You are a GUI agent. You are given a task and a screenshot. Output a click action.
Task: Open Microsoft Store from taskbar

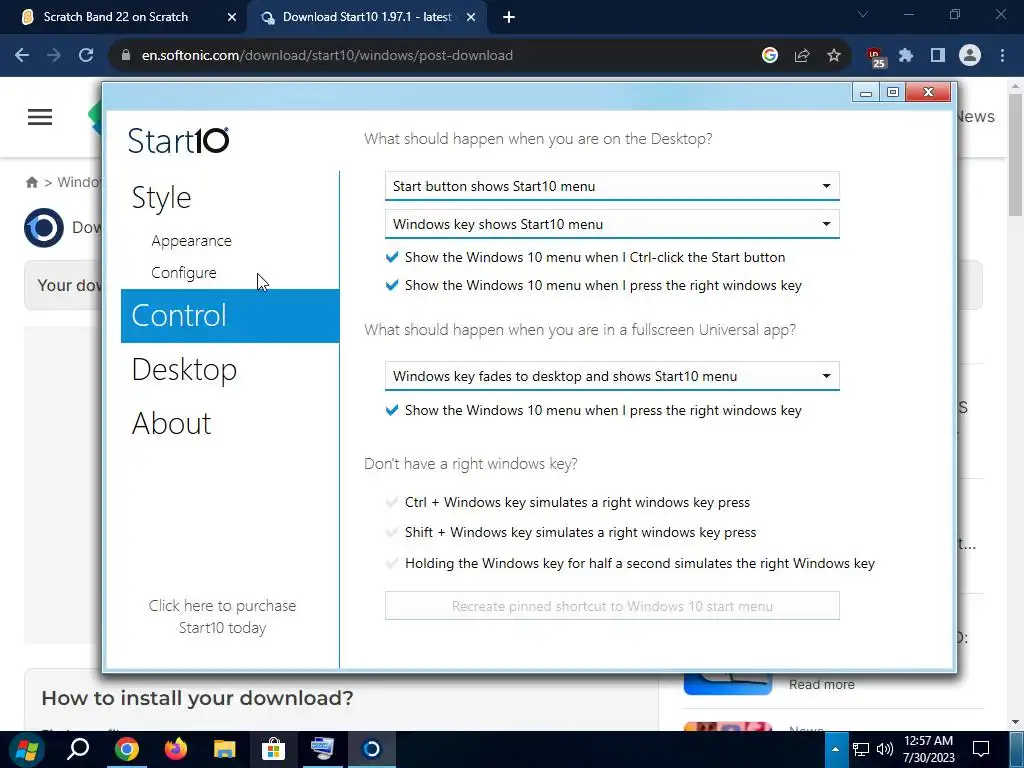coord(273,749)
